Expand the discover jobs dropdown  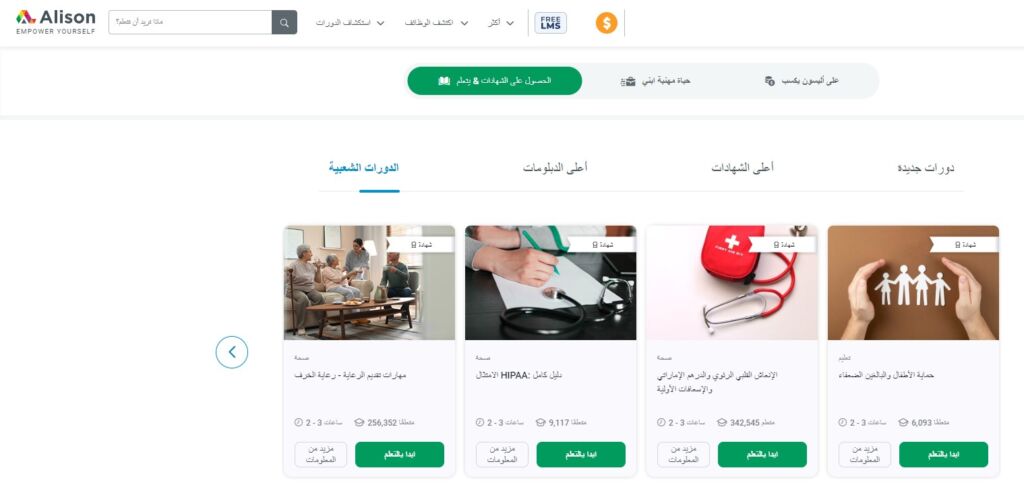coord(437,23)
